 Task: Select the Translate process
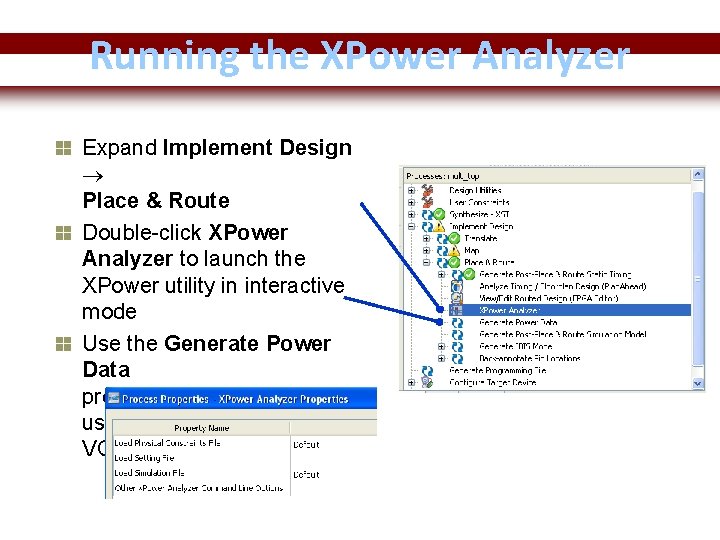[x=480, y=238]
